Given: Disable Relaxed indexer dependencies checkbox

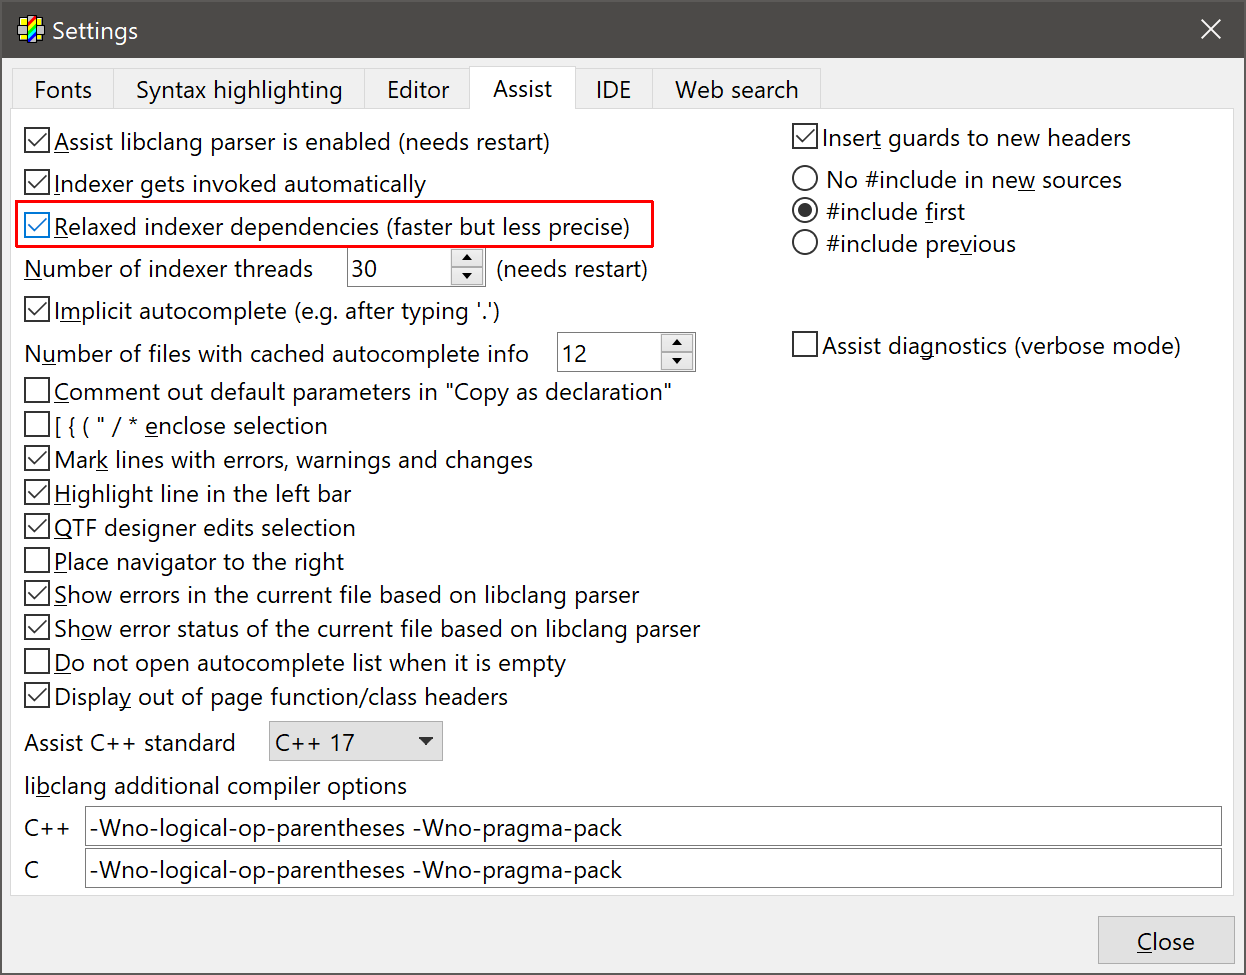Looking at the screenshot, I should (x=37, y=226).
